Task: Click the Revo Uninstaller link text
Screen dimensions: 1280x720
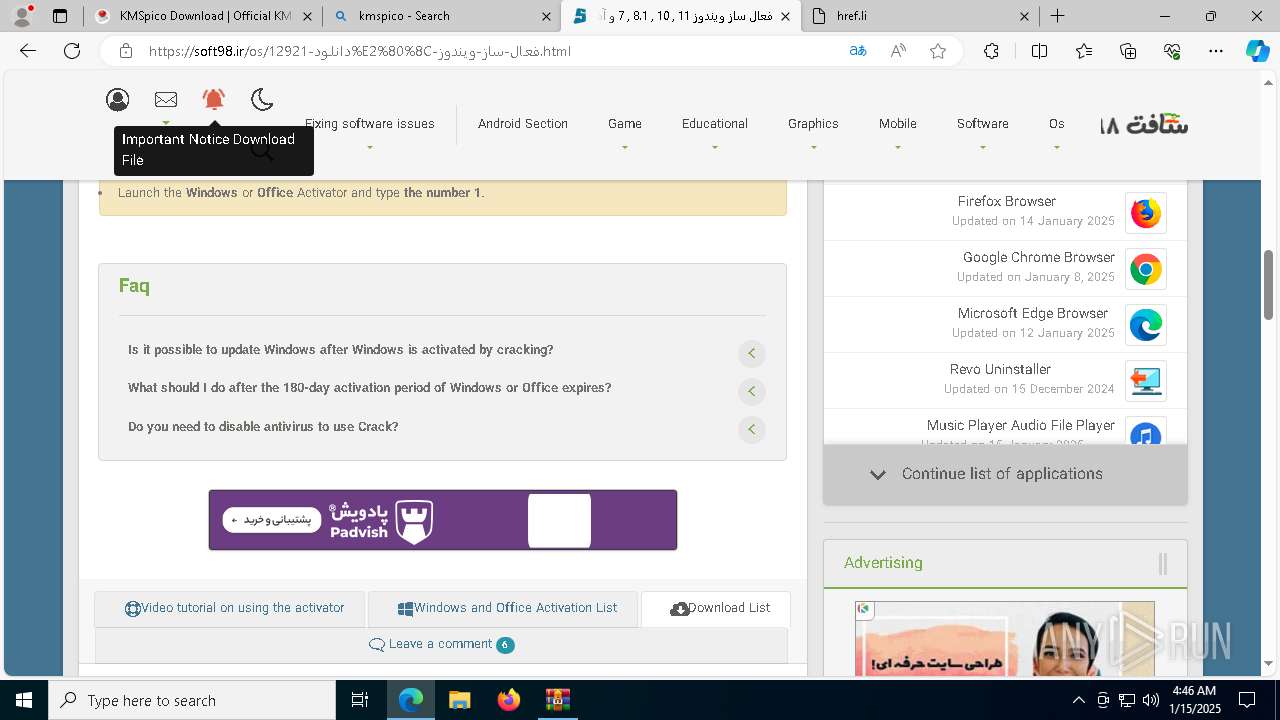Action: click(x=1000, y=369)
